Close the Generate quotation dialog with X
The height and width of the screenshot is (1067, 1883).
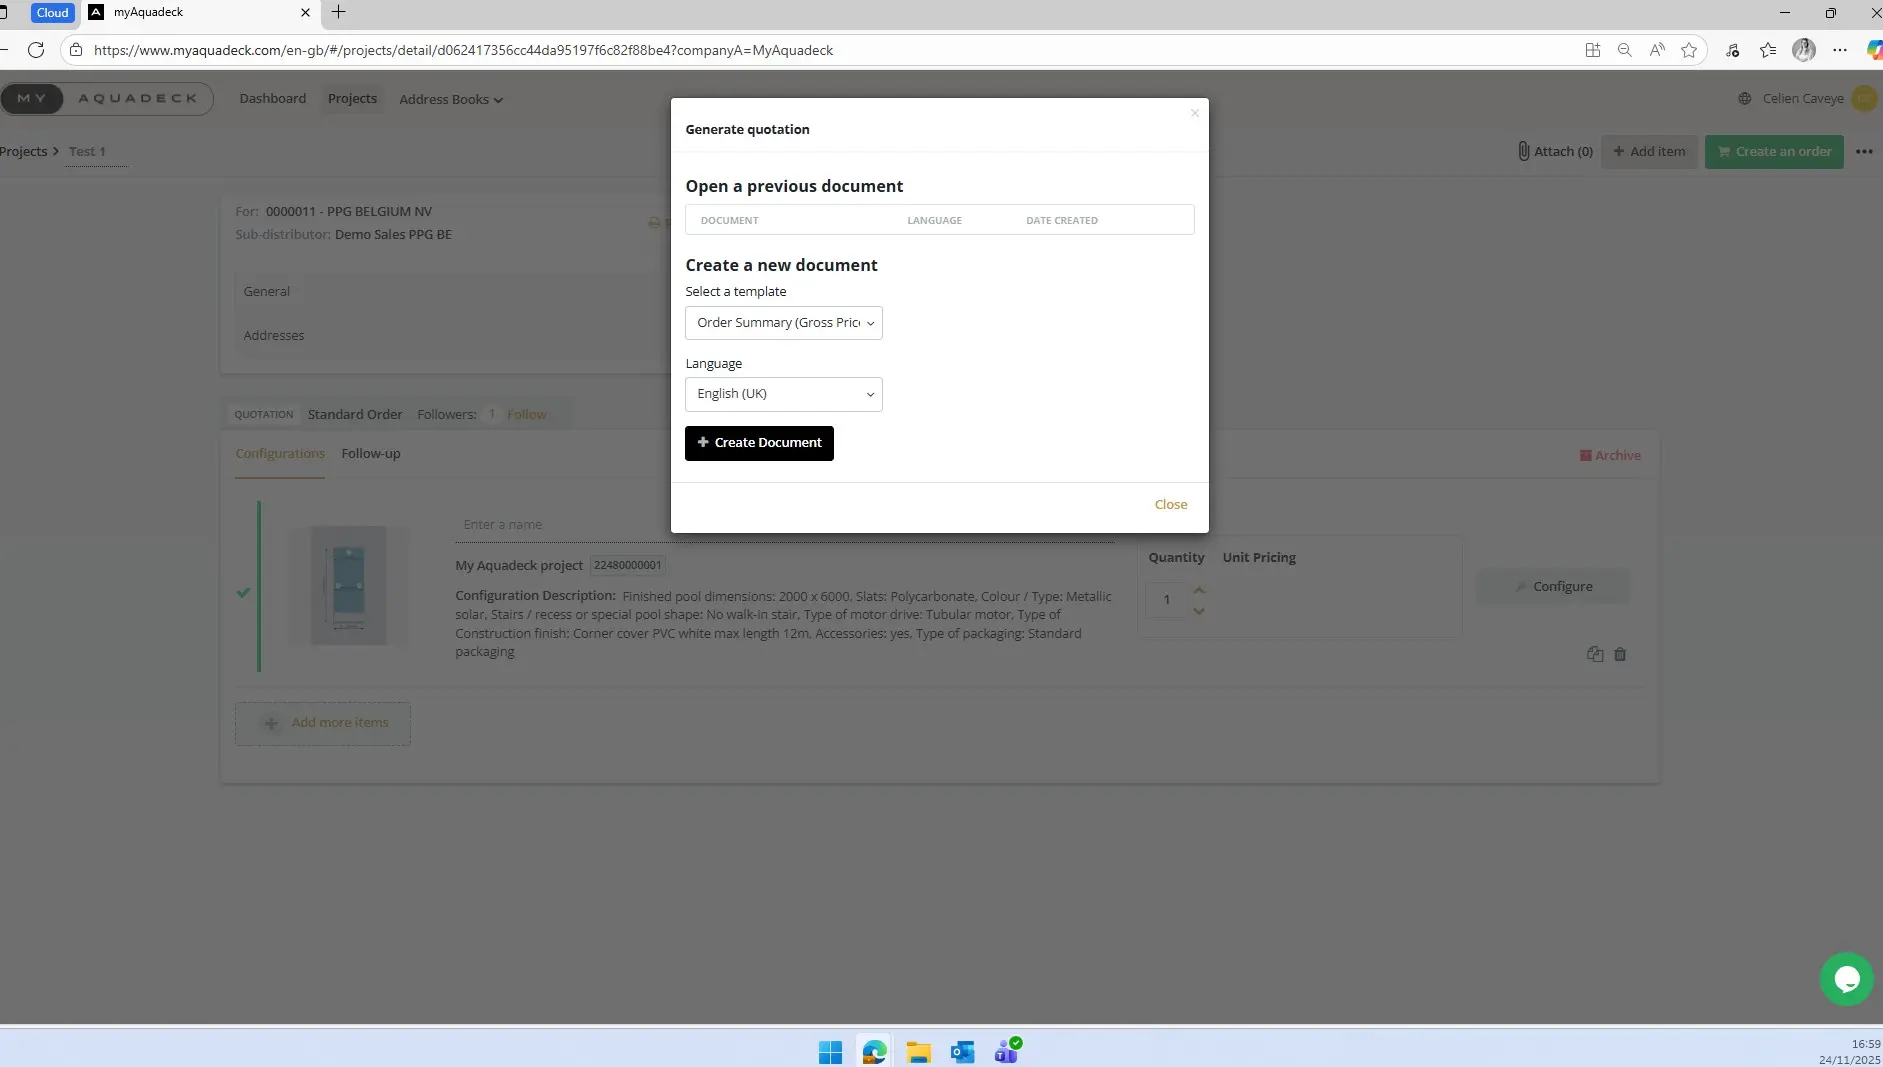(x=1195, y=113)
